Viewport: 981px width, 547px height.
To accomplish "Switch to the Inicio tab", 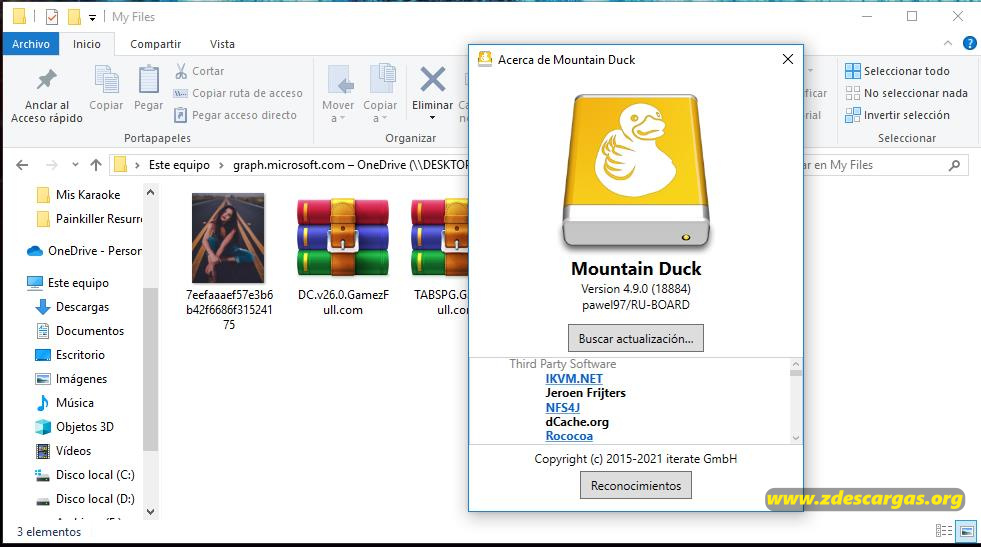I will click(x=86, y=44).
